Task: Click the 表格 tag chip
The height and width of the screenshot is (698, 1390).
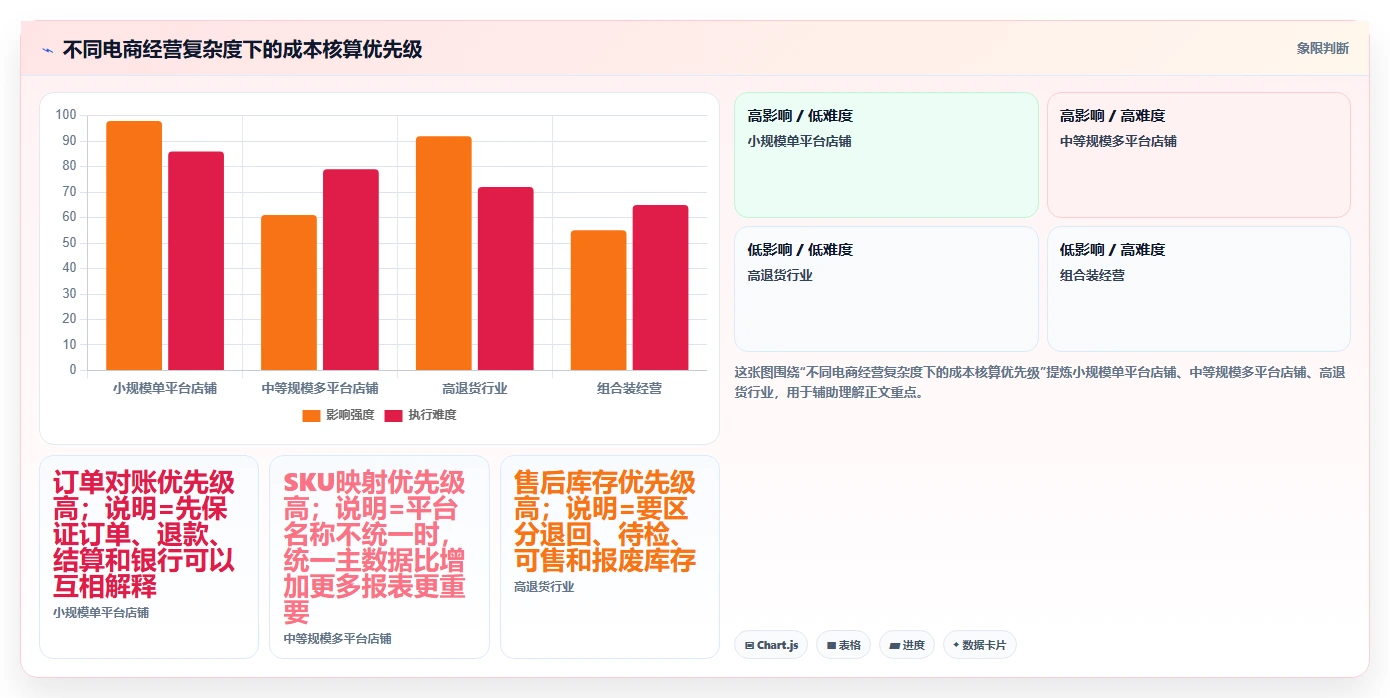Action: (x=844, y=645)
